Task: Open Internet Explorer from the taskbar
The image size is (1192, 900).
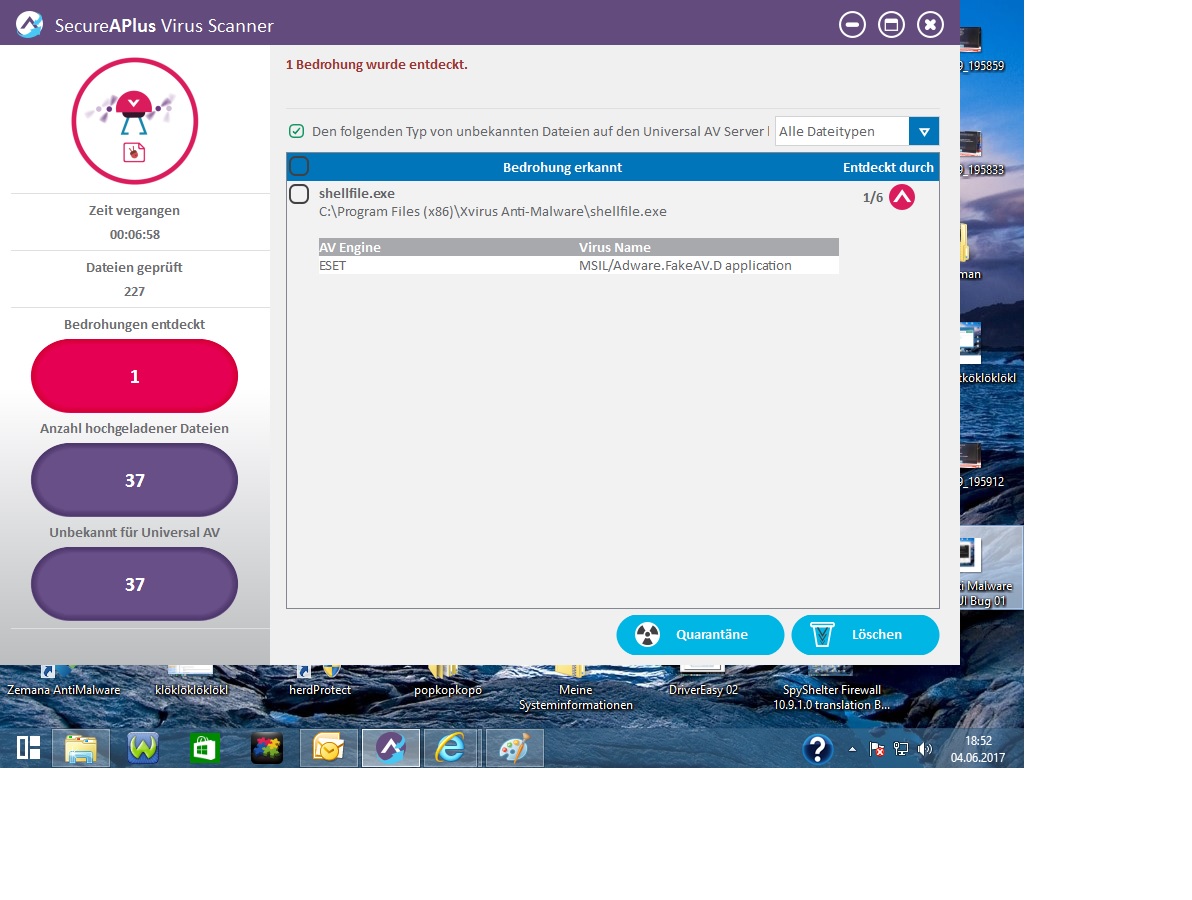Action: 451,748
